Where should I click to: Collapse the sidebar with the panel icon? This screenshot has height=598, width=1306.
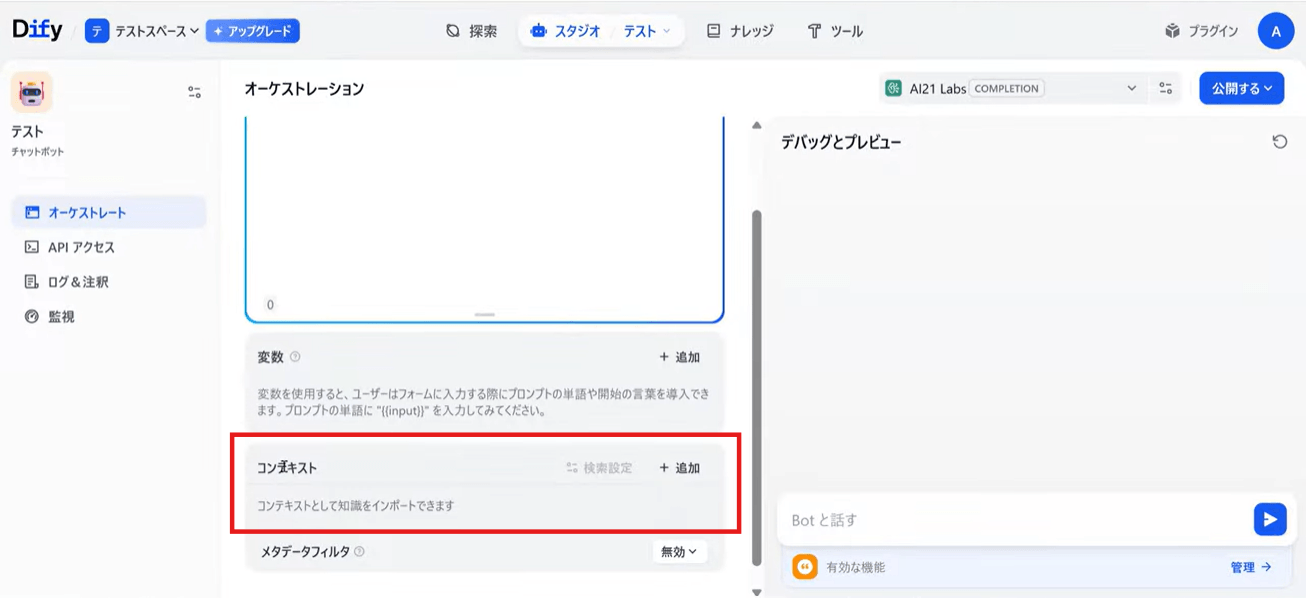[194, 92]
